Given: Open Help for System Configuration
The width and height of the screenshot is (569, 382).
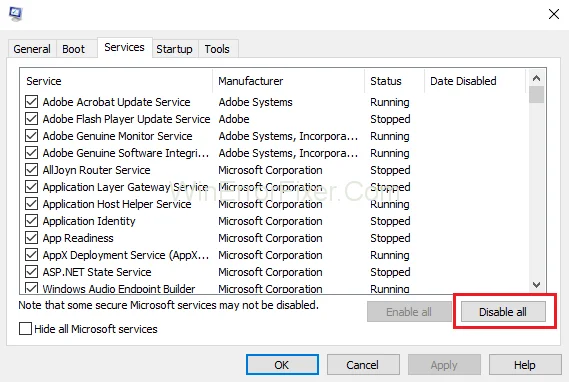Looking at the screenshot, I should click(x=525, y=365).
